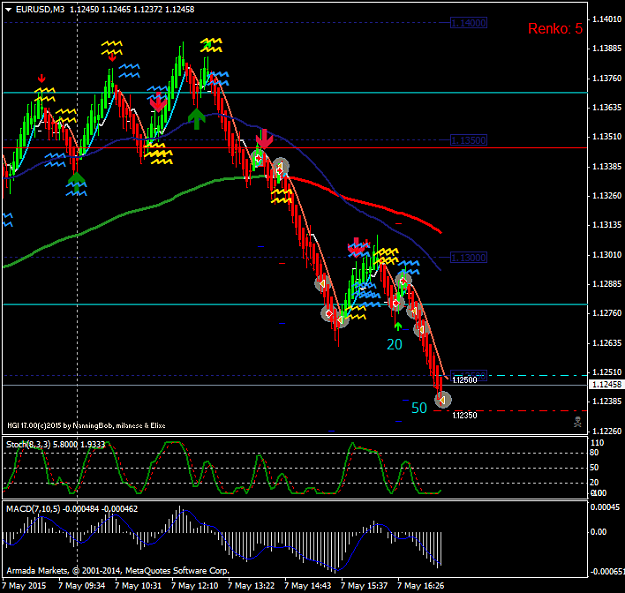Open the chart menu triangle beside EURUSD,M3
625x593 pixels.
pos(8,10)
